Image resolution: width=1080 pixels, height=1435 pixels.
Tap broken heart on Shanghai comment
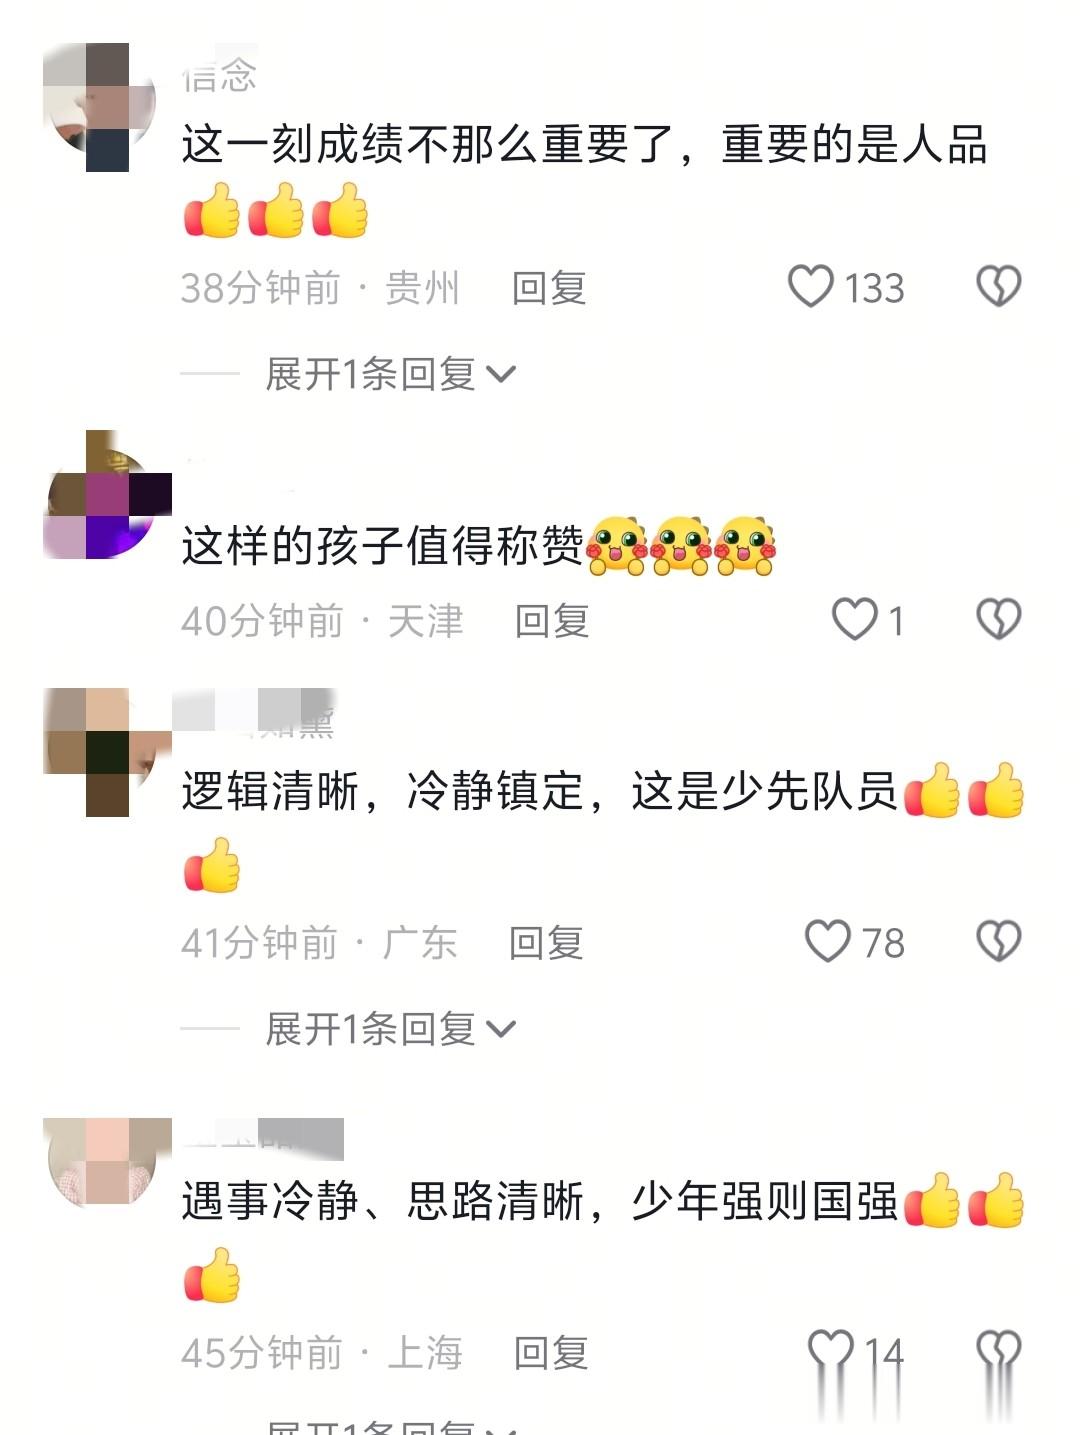click(x=998, y=1352)
